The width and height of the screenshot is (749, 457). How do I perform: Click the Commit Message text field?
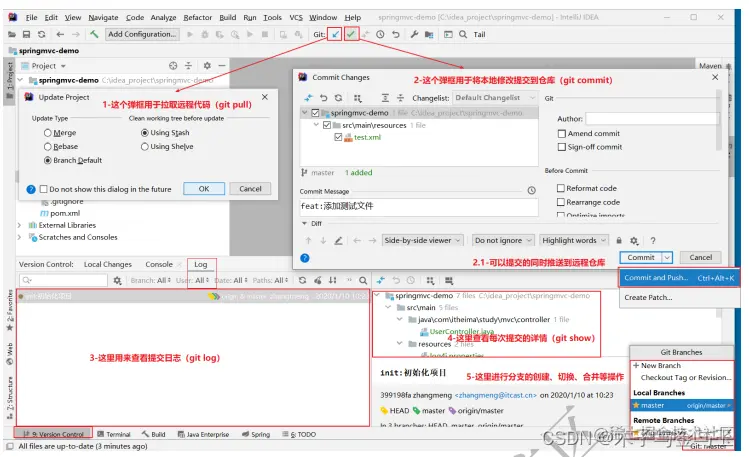coord(419,206)
